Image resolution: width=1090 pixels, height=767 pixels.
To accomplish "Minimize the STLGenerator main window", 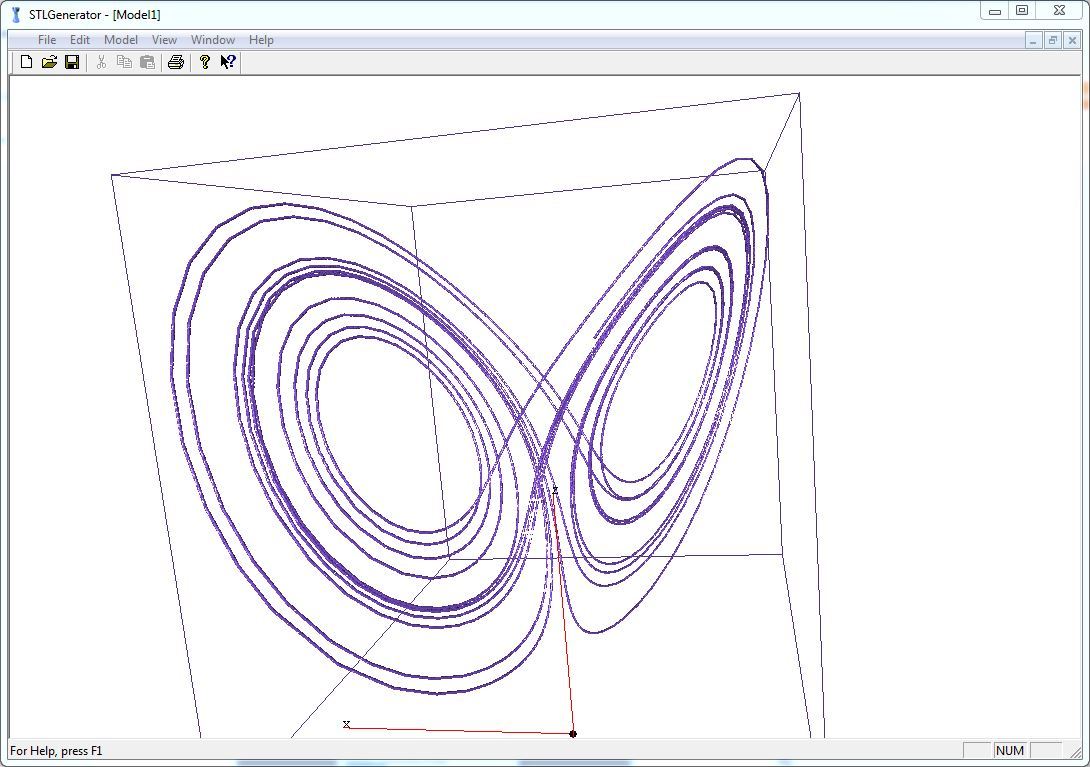I will (x=995, y=10).
